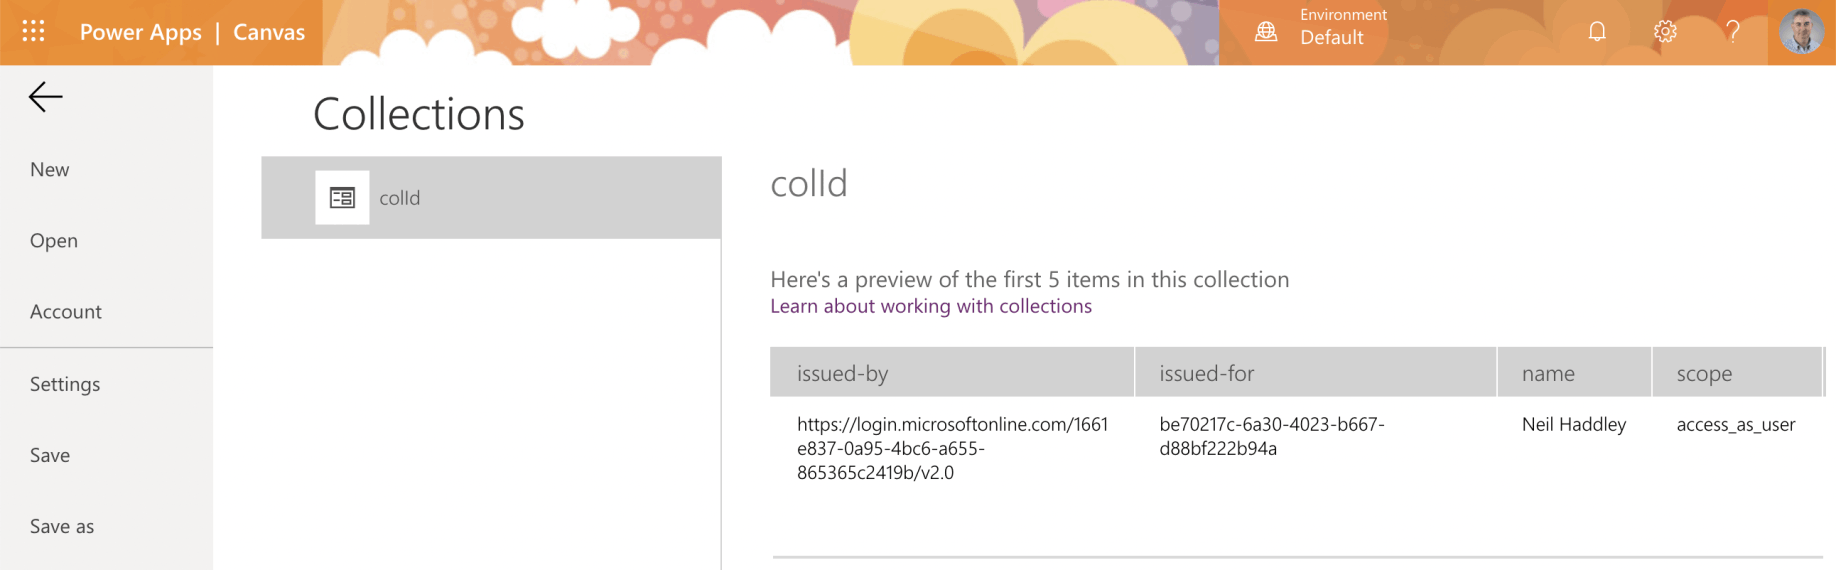Select New in the file menu
This screenshot has height=570, width=1836.
coord(50,170)
